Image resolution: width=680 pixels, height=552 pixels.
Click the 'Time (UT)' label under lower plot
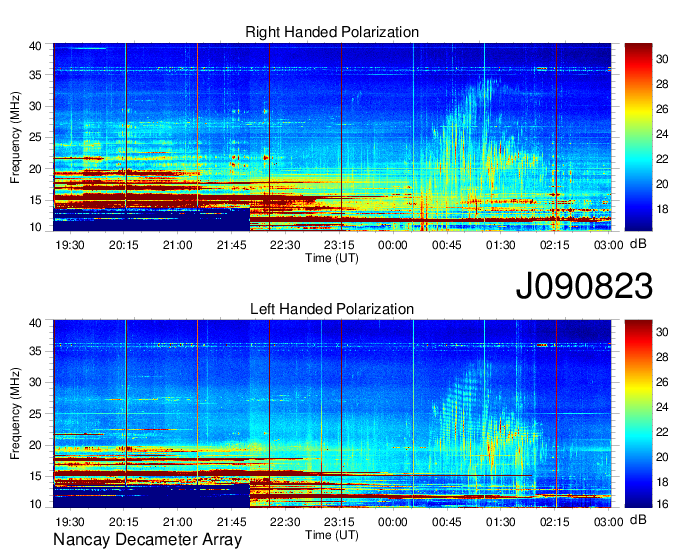pyautogui.click(x=332, y=535)
